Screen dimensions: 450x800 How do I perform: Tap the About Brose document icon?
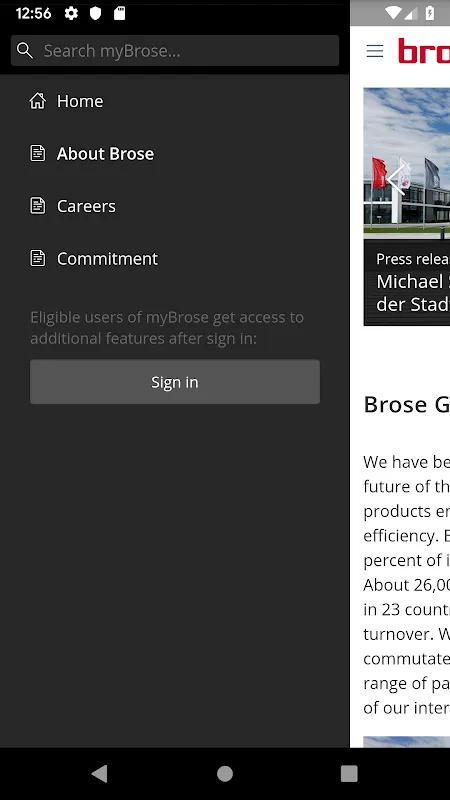(x=38, y=153)
